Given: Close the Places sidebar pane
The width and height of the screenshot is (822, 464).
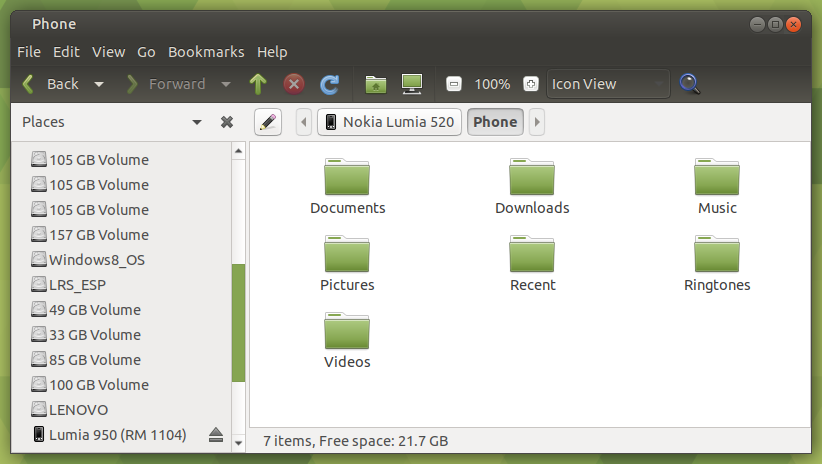Looking at the screenshot, I should [227, 122].
